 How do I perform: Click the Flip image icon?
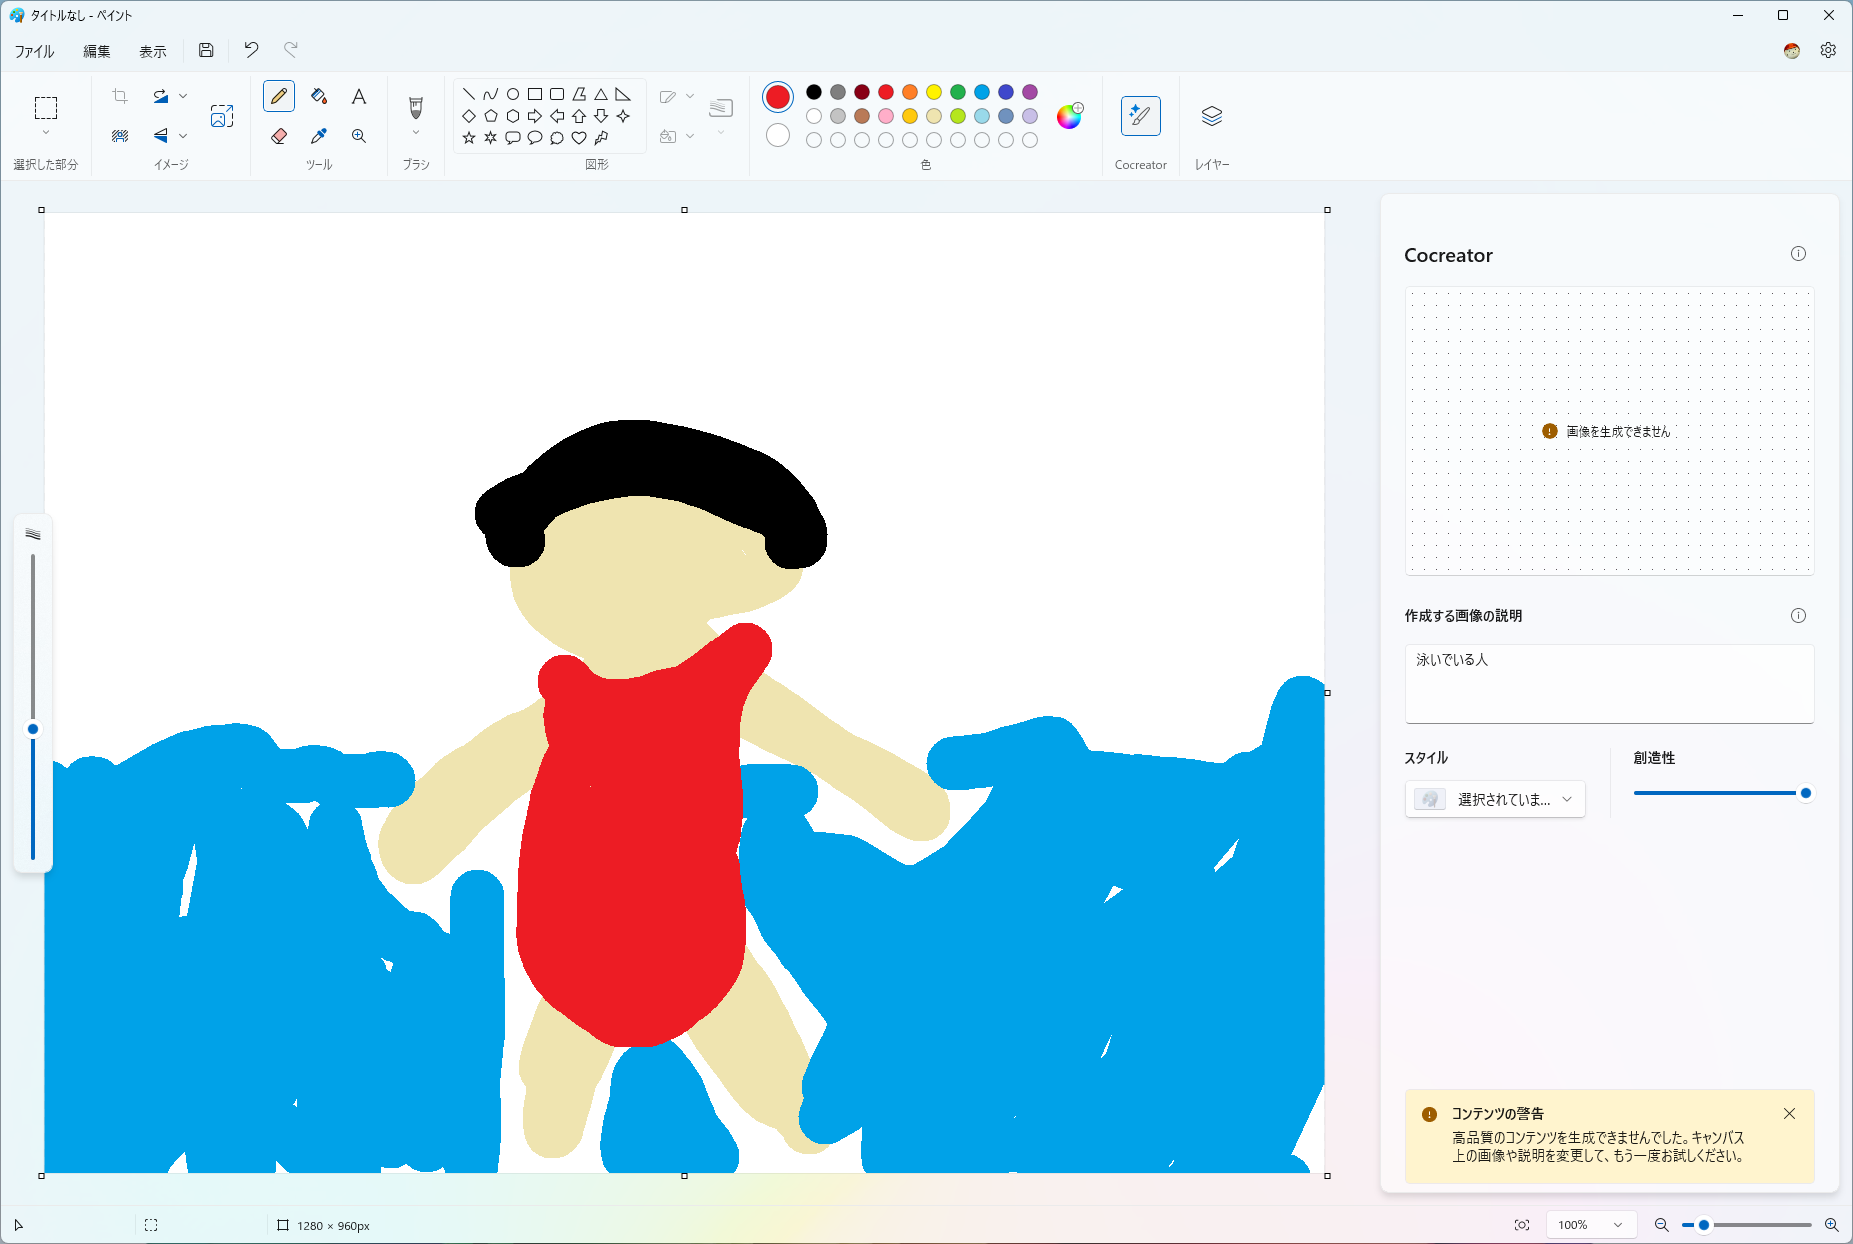160,136
